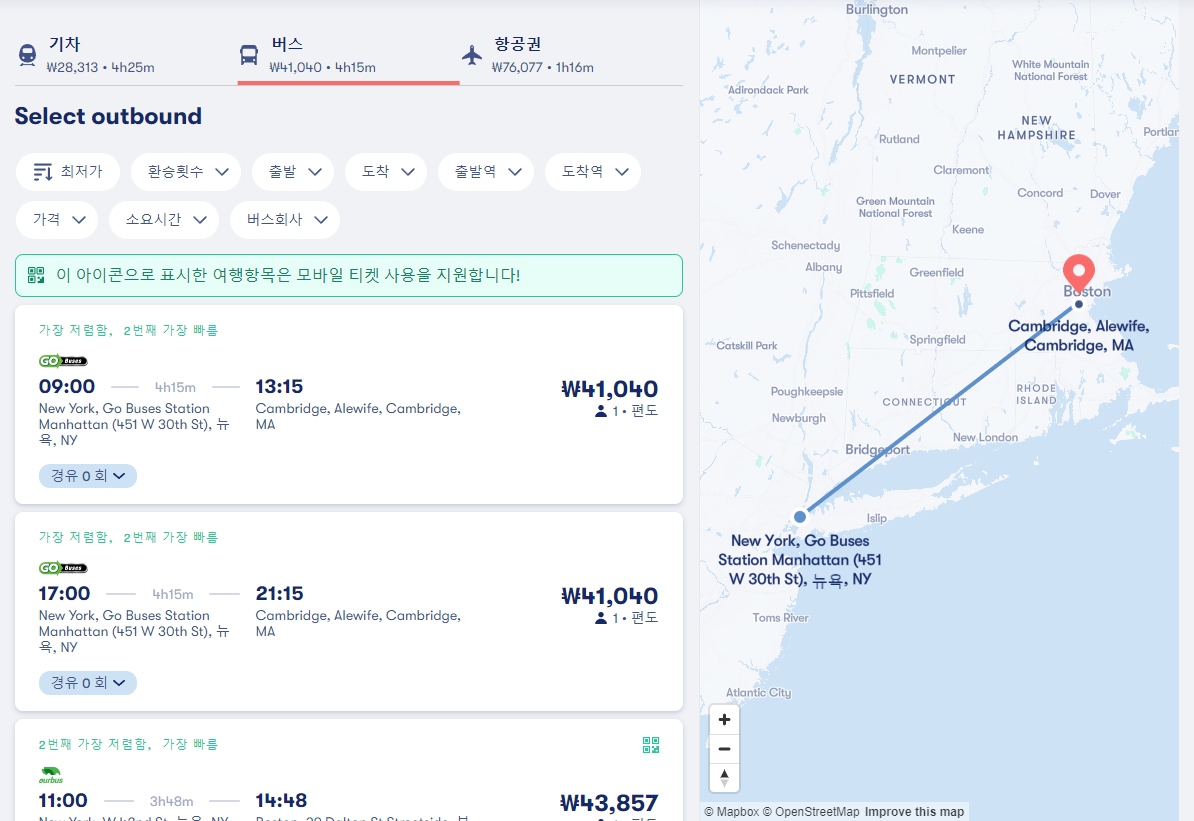Click the Select outbound heading
Screen dimensions: 1194x821
108,117
